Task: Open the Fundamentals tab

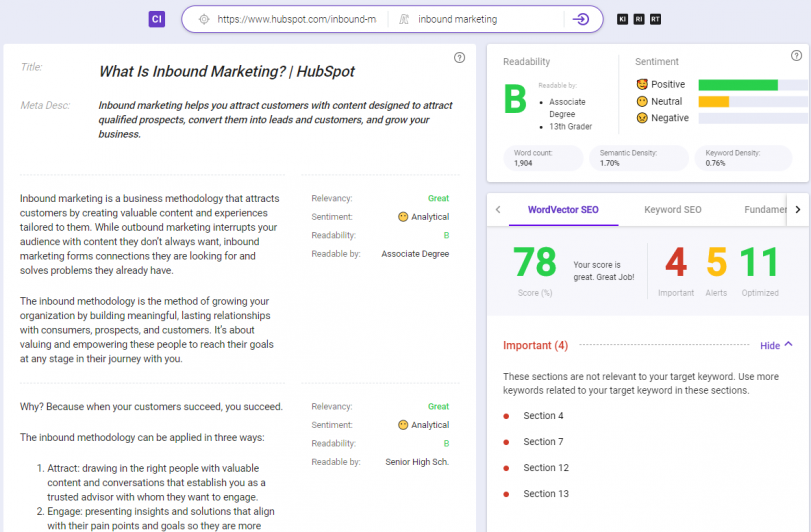Action: pos(765,209)
